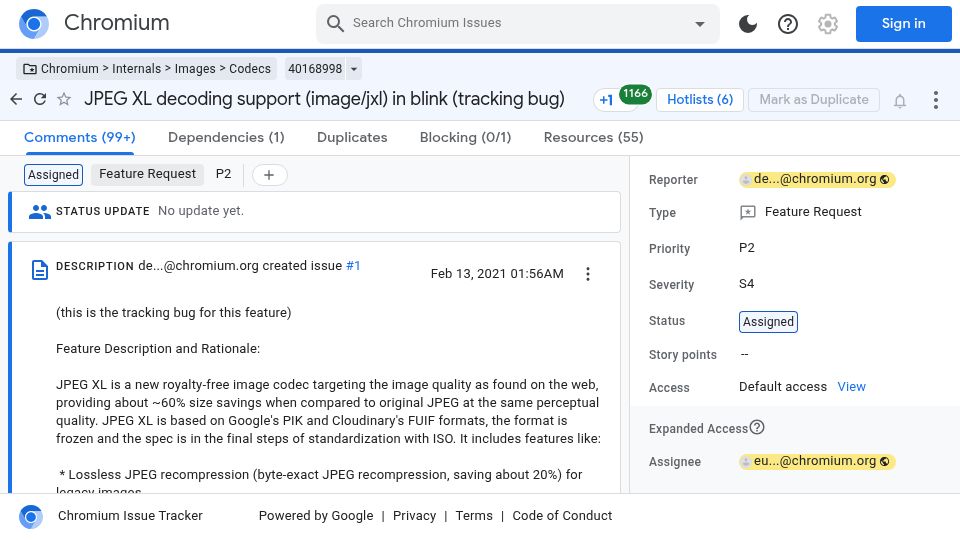Open the Duplicates tab

[352, 137]
